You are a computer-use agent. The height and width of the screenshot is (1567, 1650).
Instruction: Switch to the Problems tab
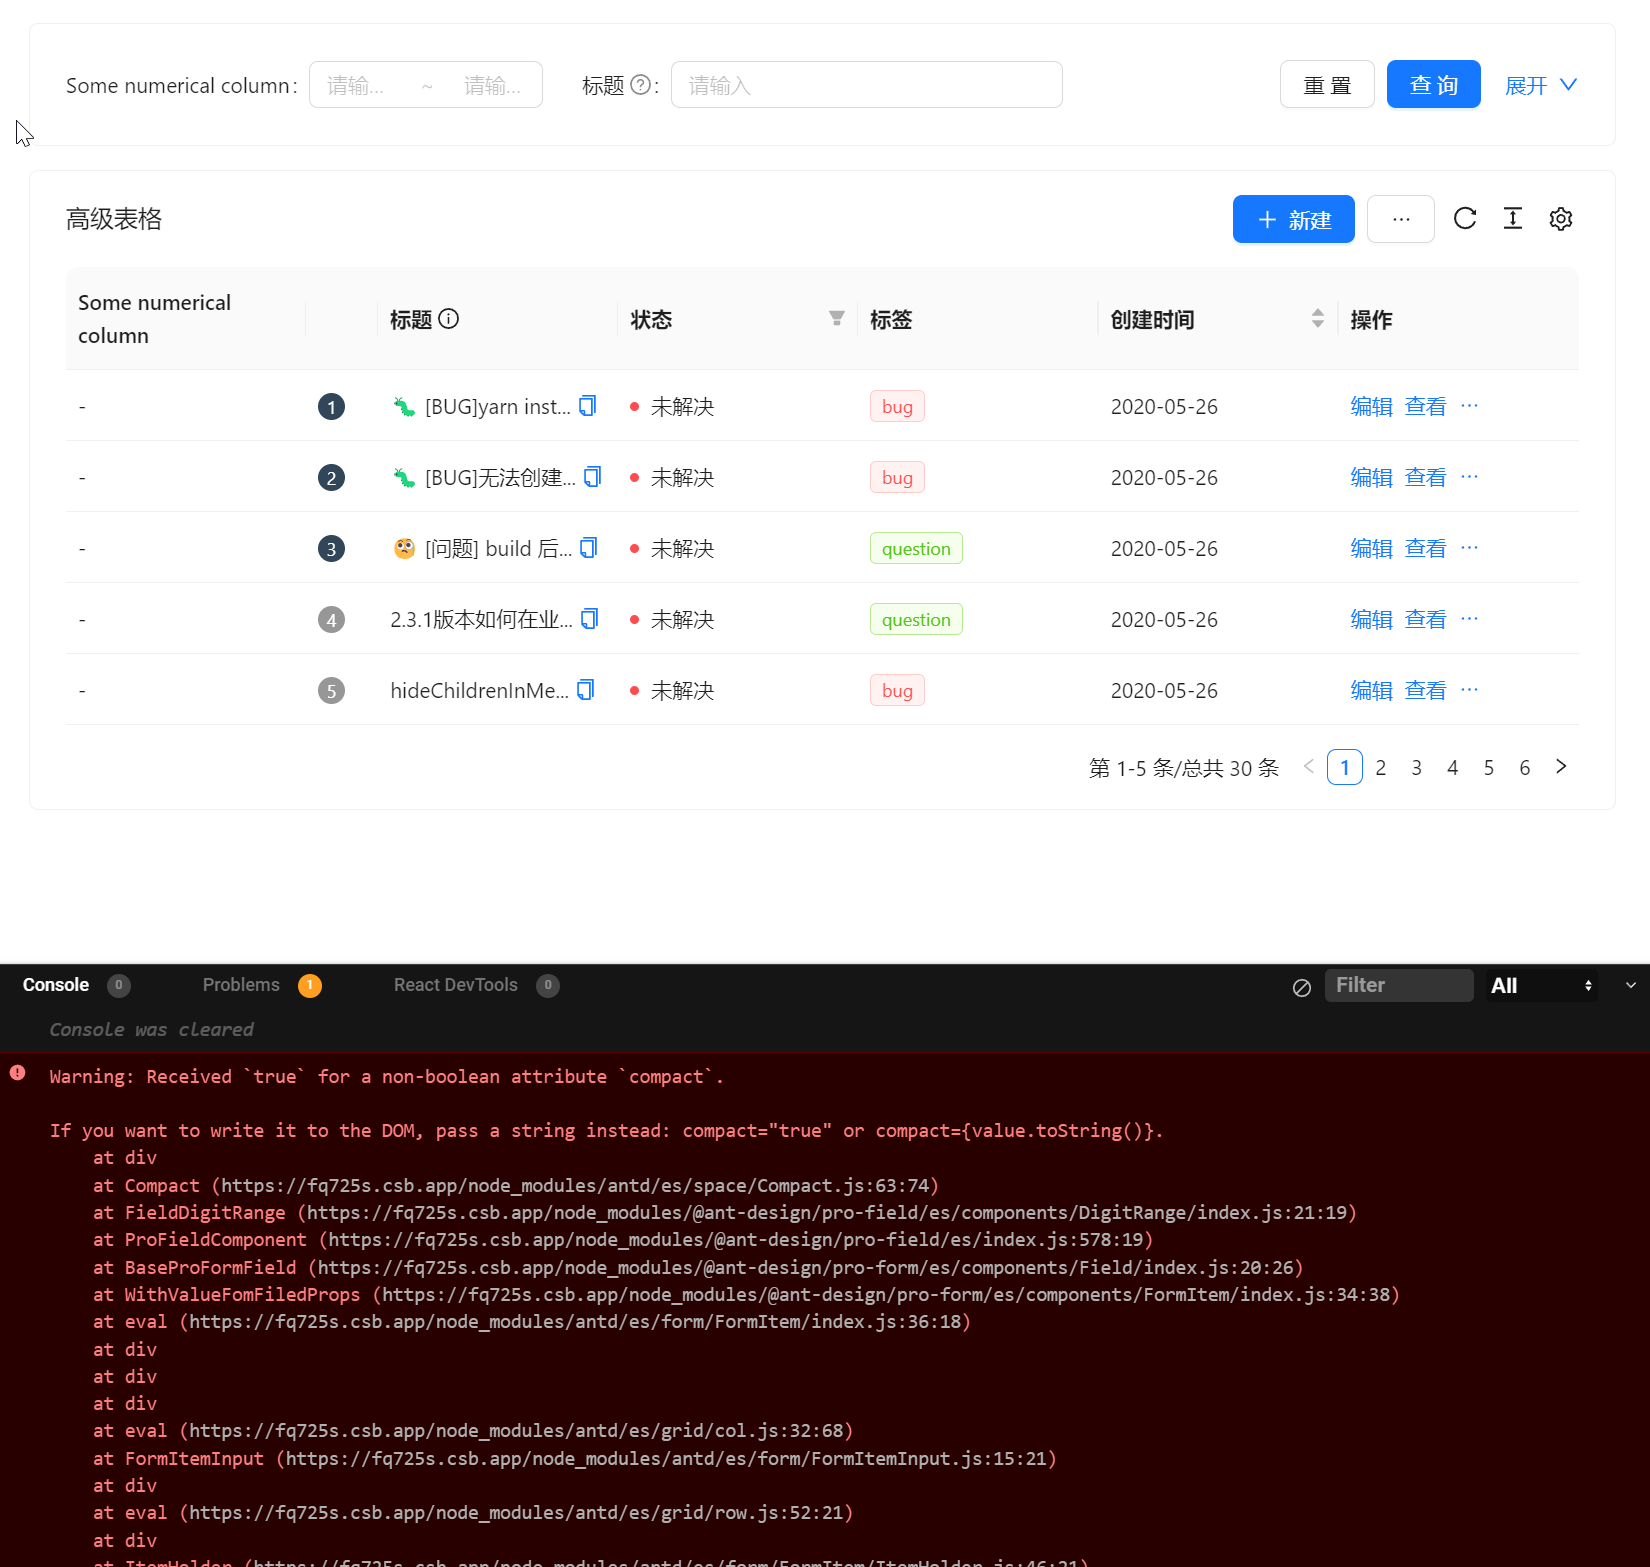coord(240,985)
